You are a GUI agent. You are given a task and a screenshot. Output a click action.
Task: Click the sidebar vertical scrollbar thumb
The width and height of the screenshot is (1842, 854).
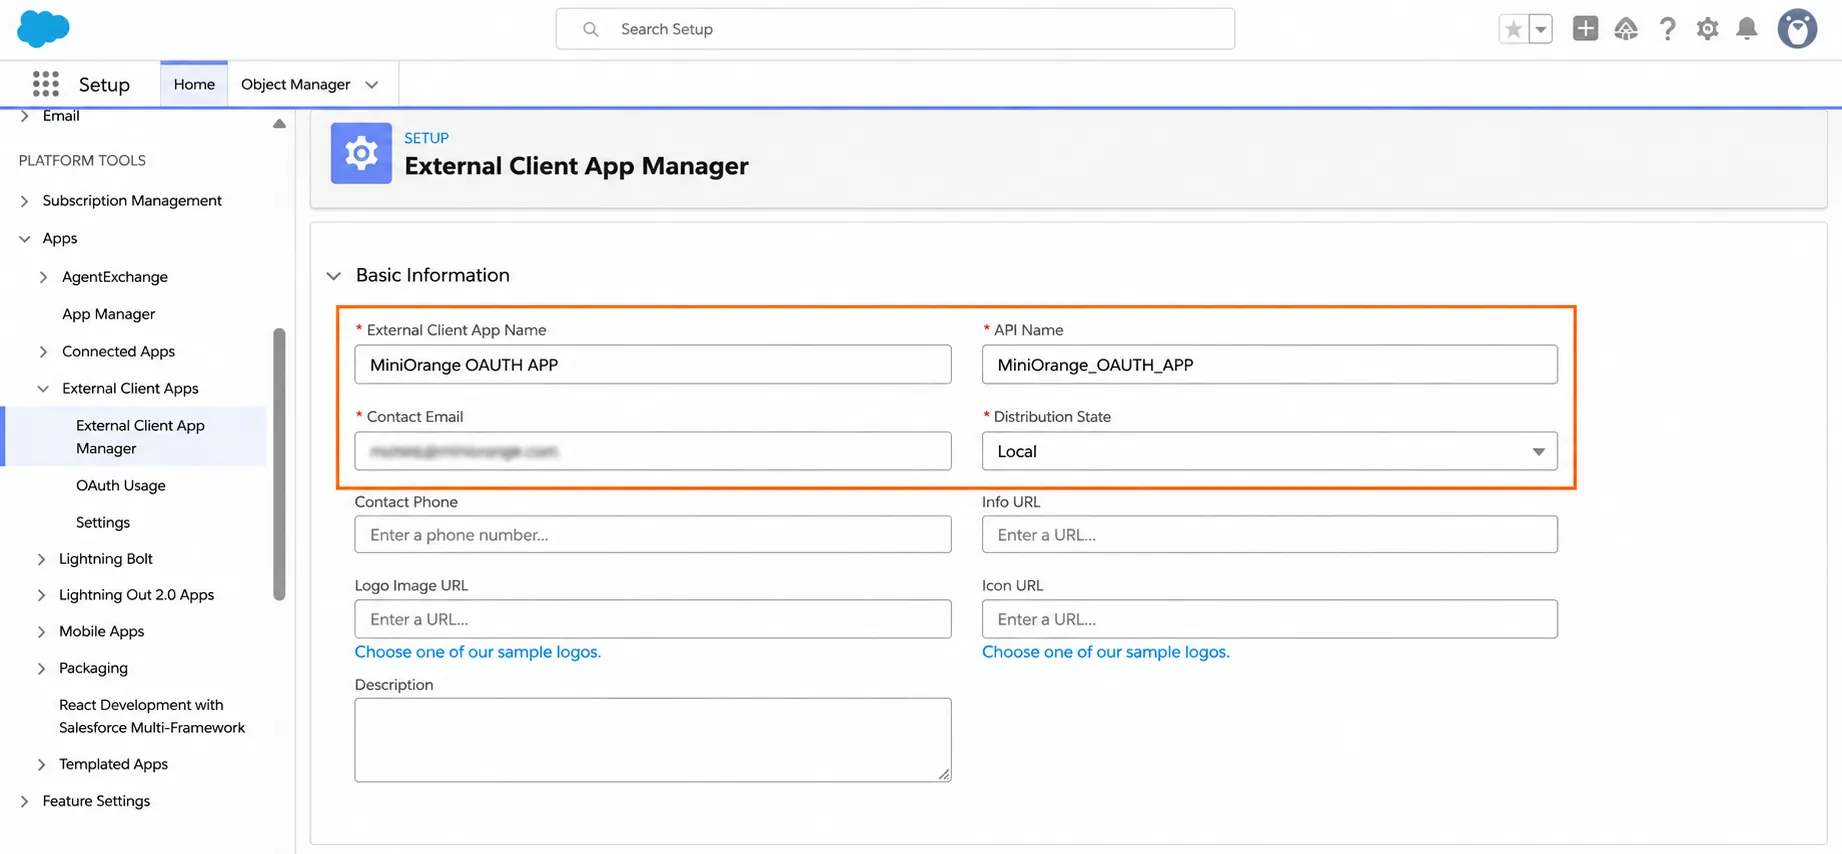tap(279, 465)
